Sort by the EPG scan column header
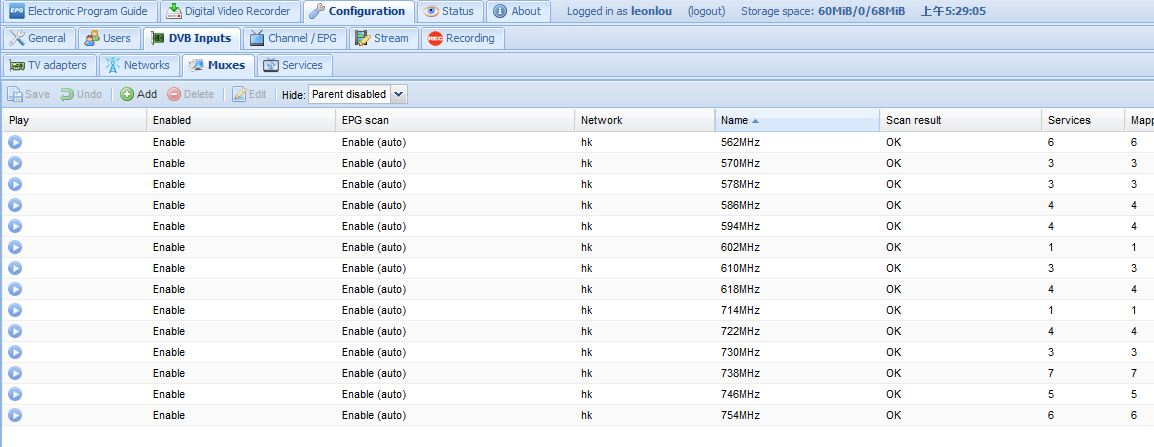The height and width of the screenshot is (447, 1154). pyautogui.click(x=455, y=120)
